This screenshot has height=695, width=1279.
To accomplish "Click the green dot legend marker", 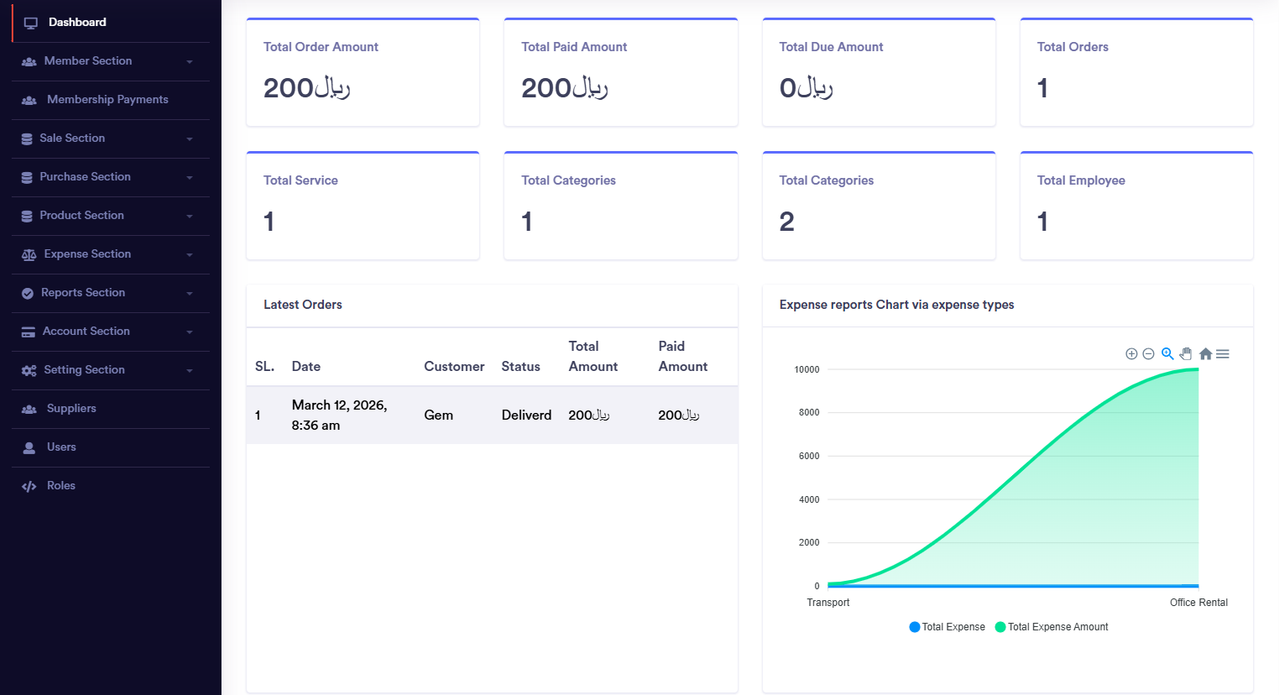I will pos(1000,627).
